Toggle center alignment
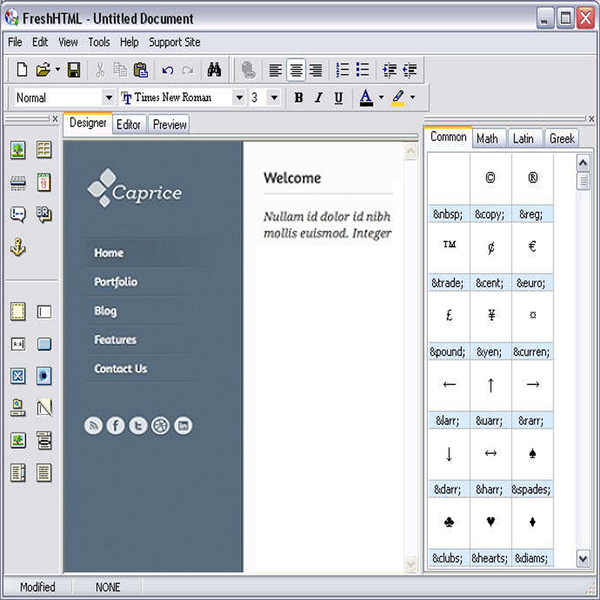Image resolution: width=600 pixels, height=600 pixels. (296, 70)
